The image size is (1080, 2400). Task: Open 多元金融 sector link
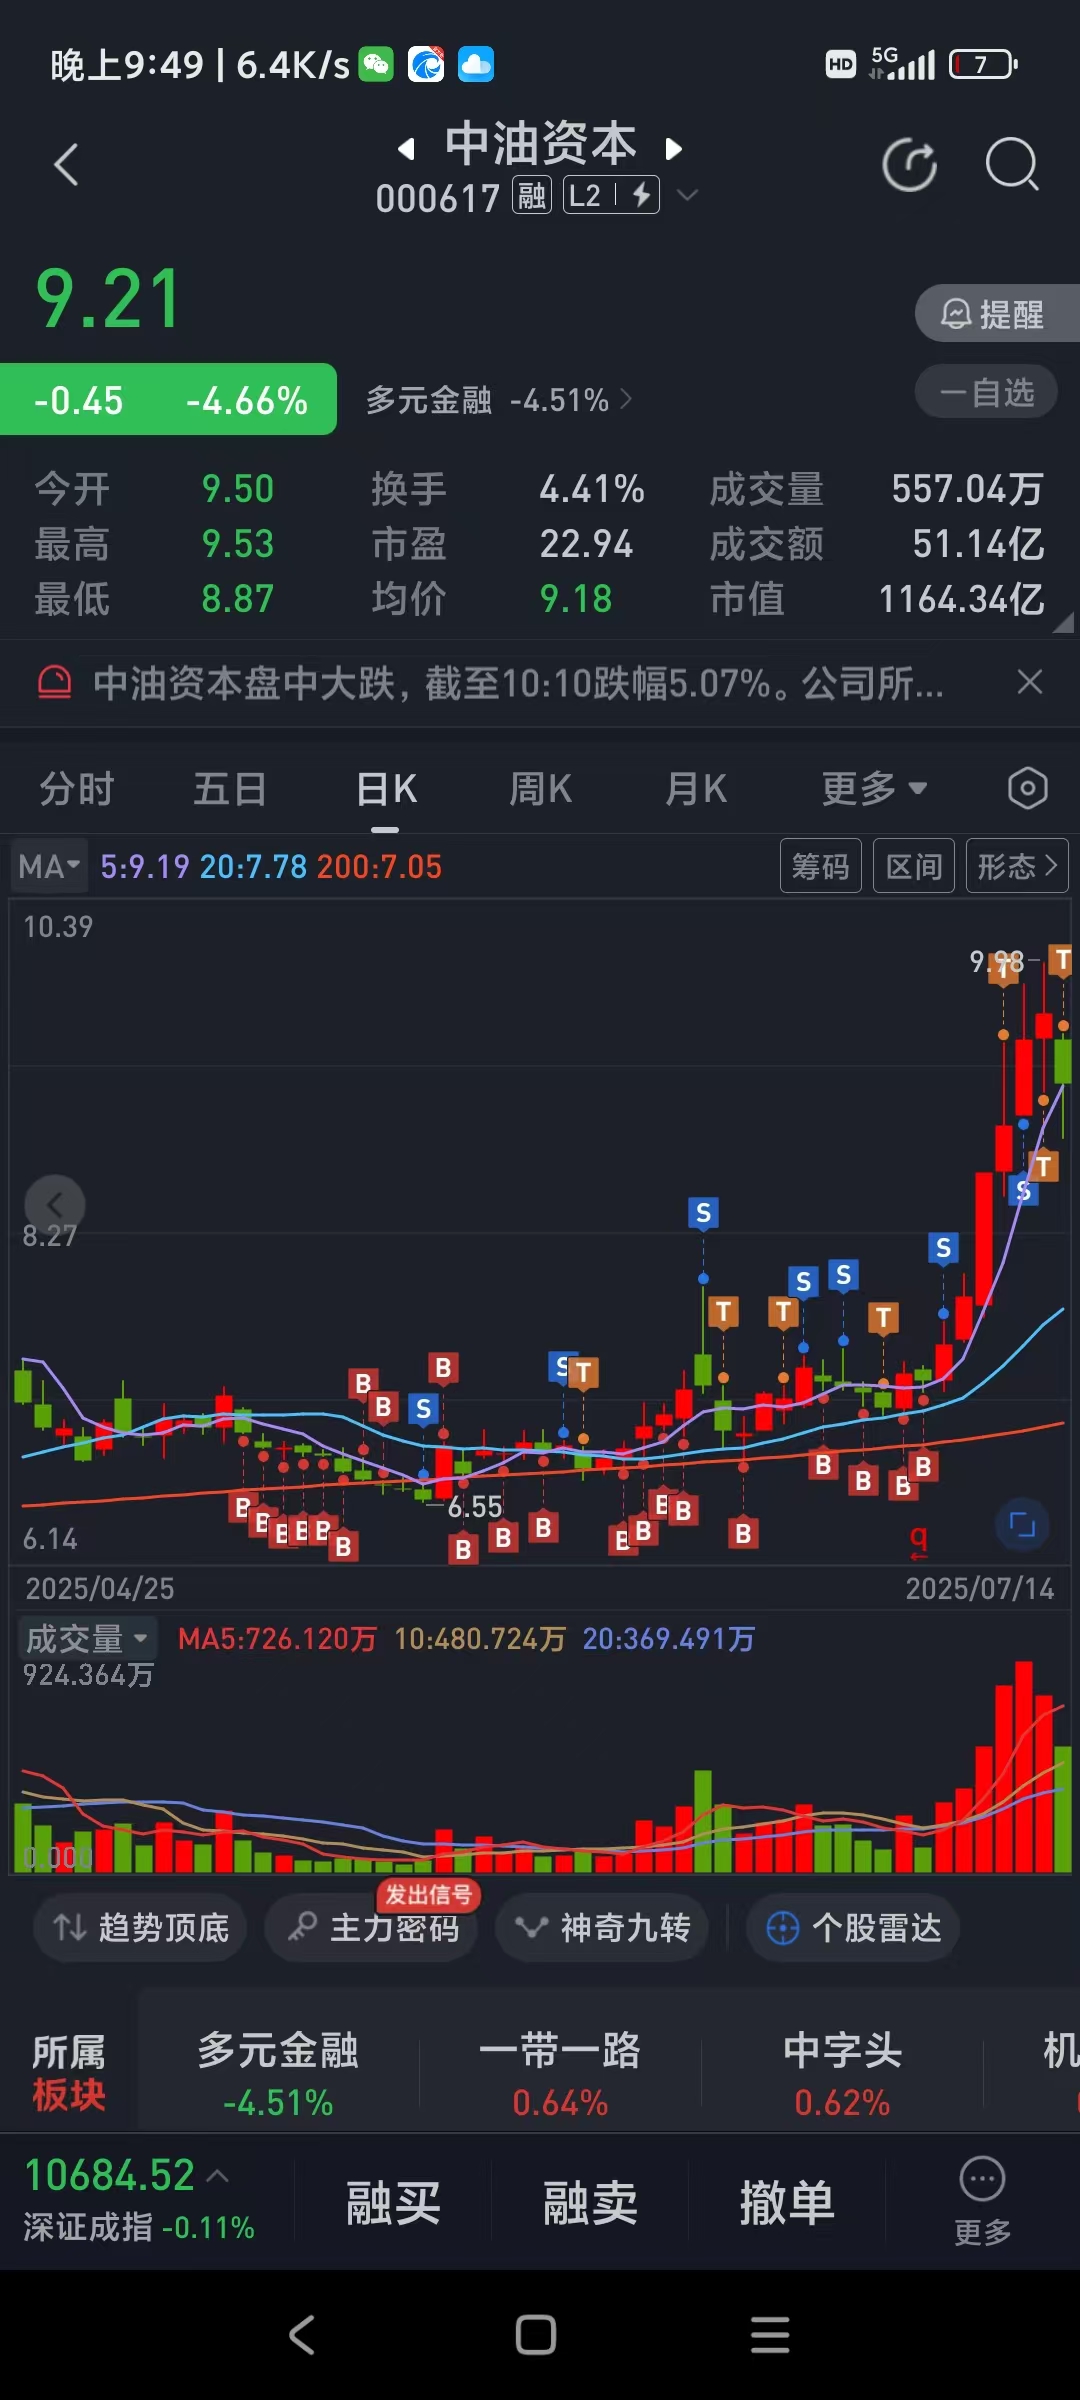click(x=498, y=400)
